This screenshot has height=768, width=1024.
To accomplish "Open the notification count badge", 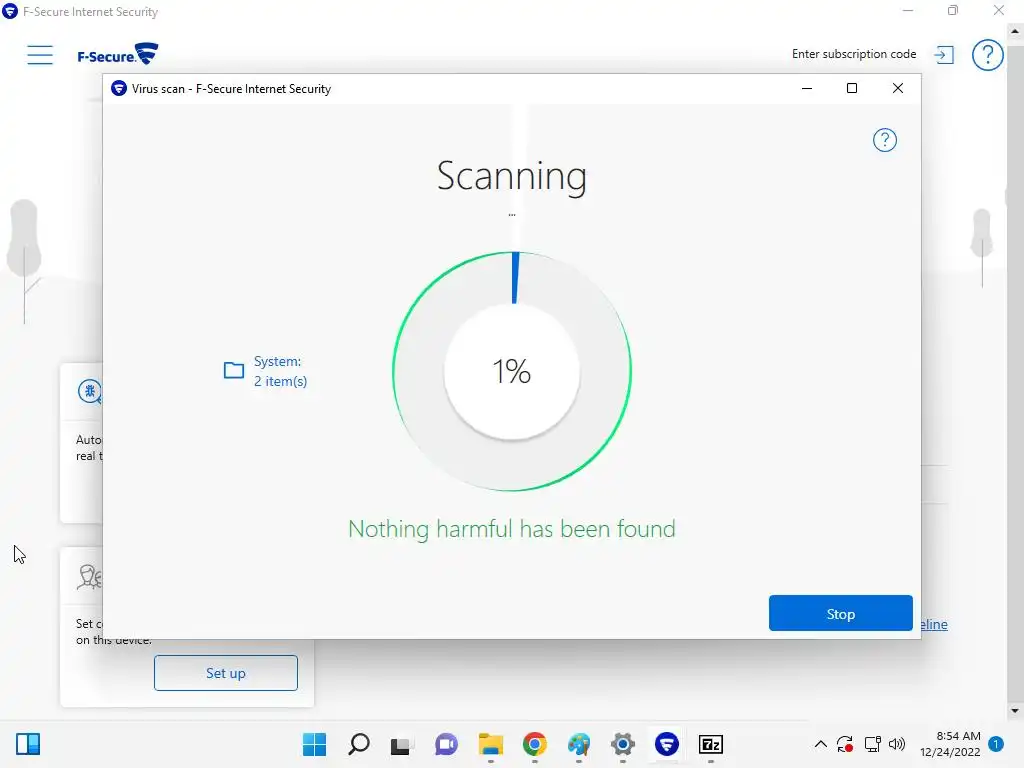I will (996, 744).
